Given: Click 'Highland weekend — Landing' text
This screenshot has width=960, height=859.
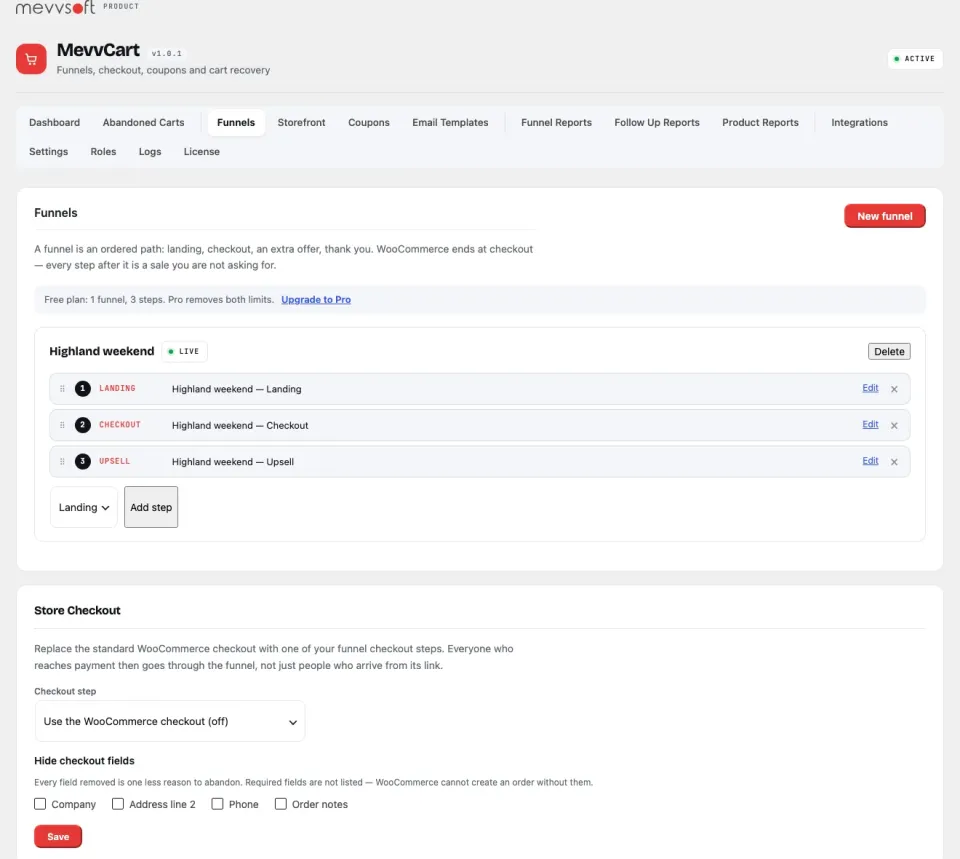Looking at the screenshot, I should [236, 389].
